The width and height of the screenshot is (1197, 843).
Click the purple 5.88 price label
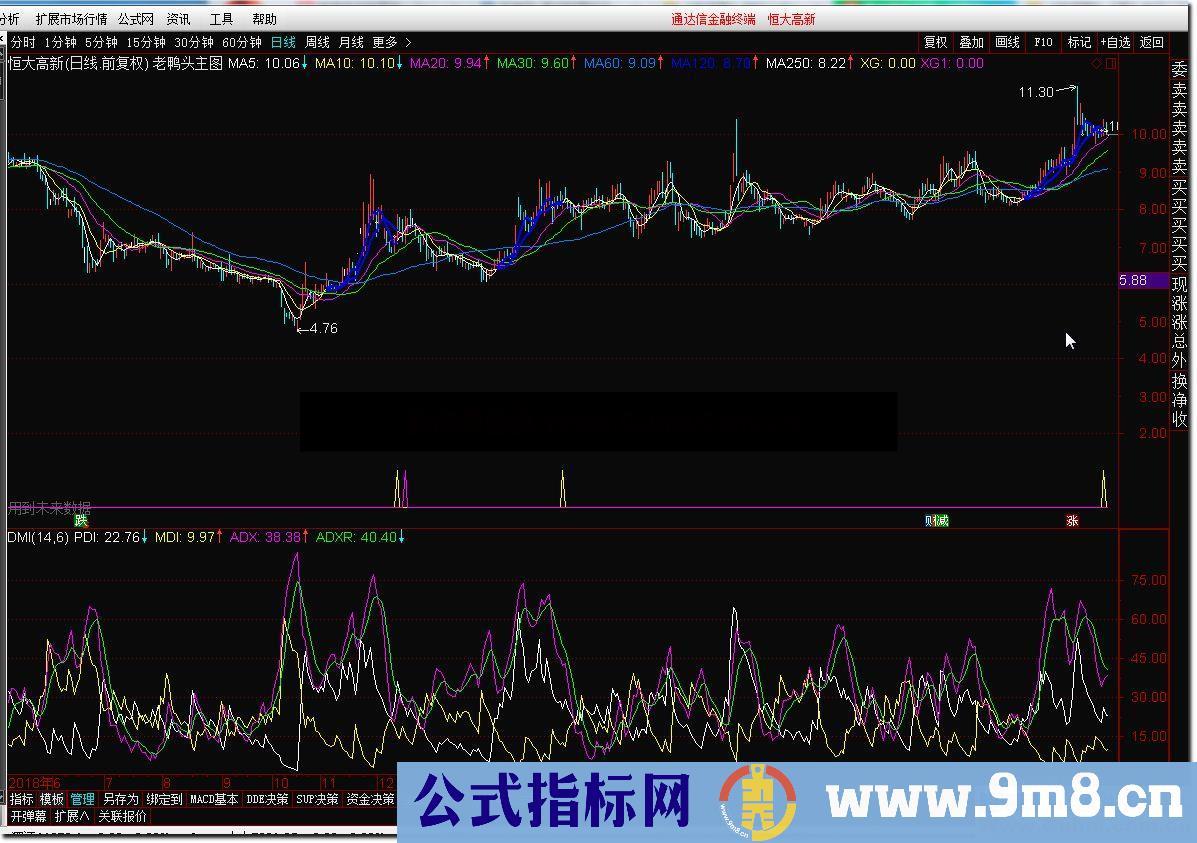pyautogui.click(x=1137, y=281)
